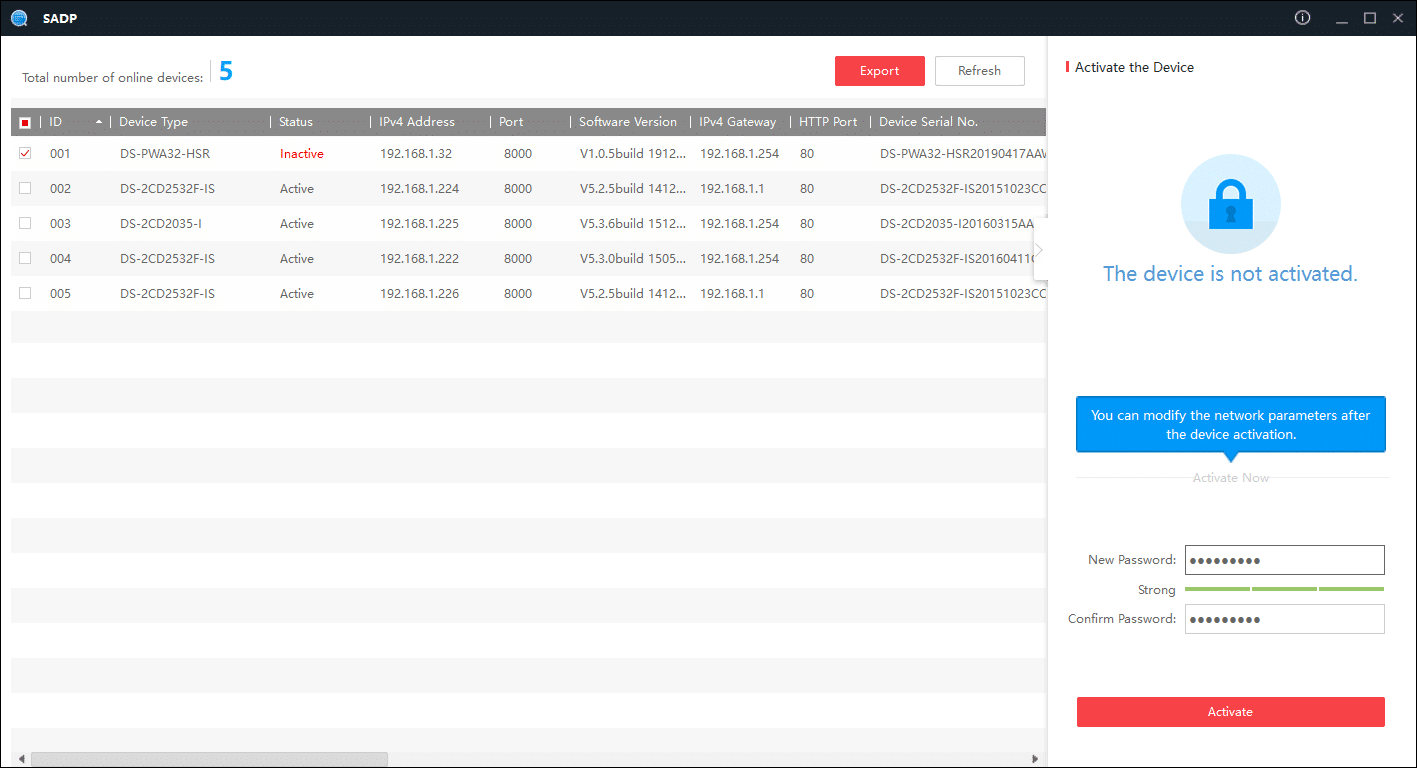The image size is (1417, 768).
Task: Select checkbox for device 005
Action: [x=25, y=294]
